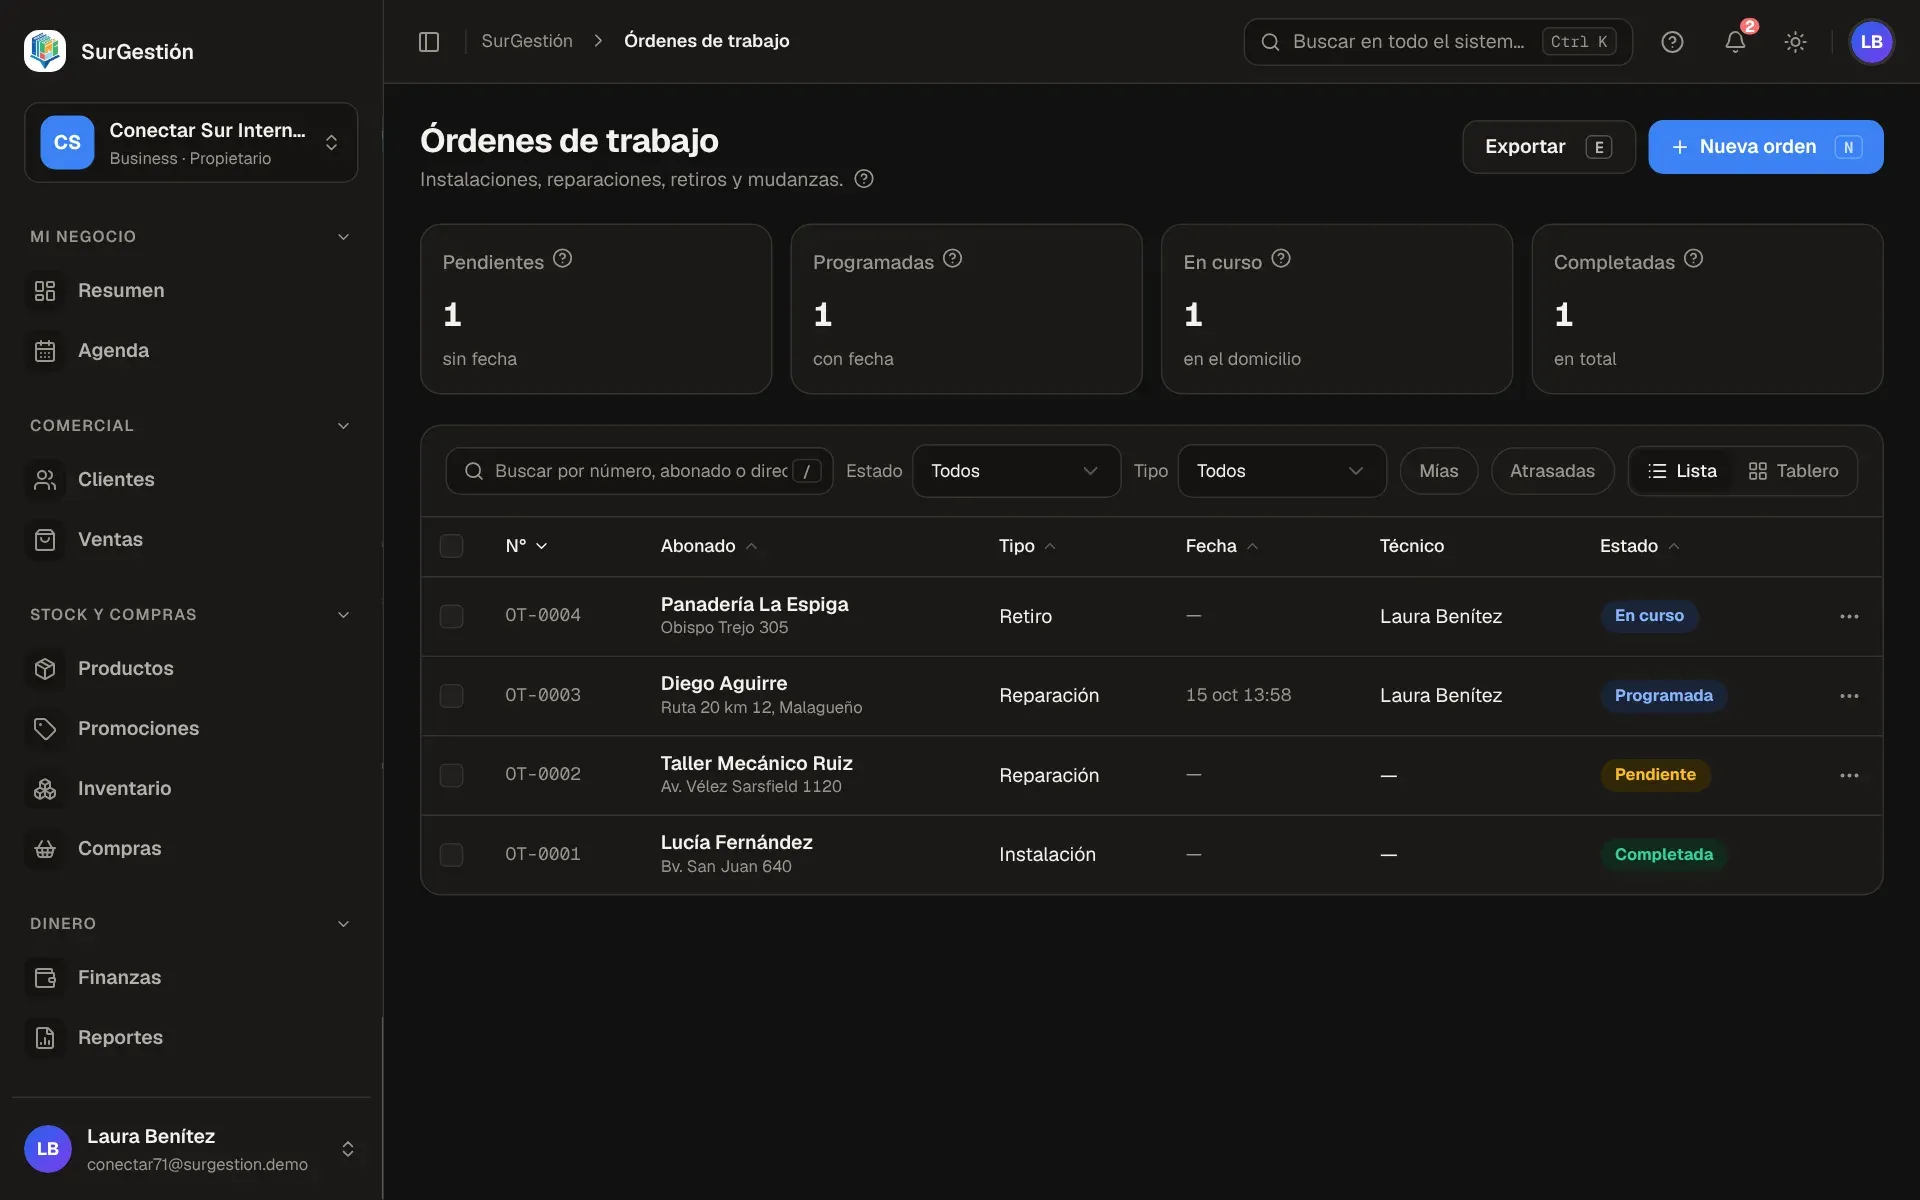This screenshot has height=1200, width=1920.
Task: Click help icon beside page subtitle
Action: (864, 178)
